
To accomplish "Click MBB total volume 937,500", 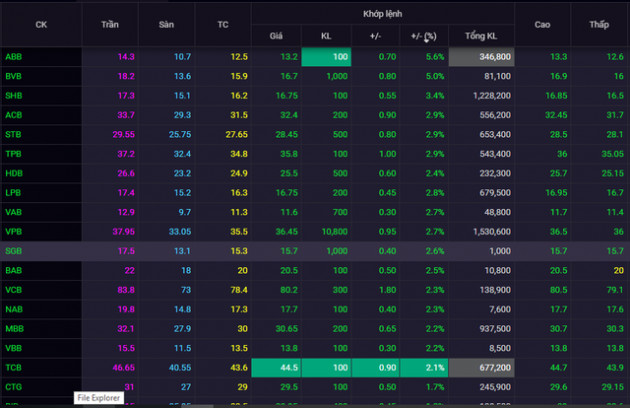I will point(495,329).
